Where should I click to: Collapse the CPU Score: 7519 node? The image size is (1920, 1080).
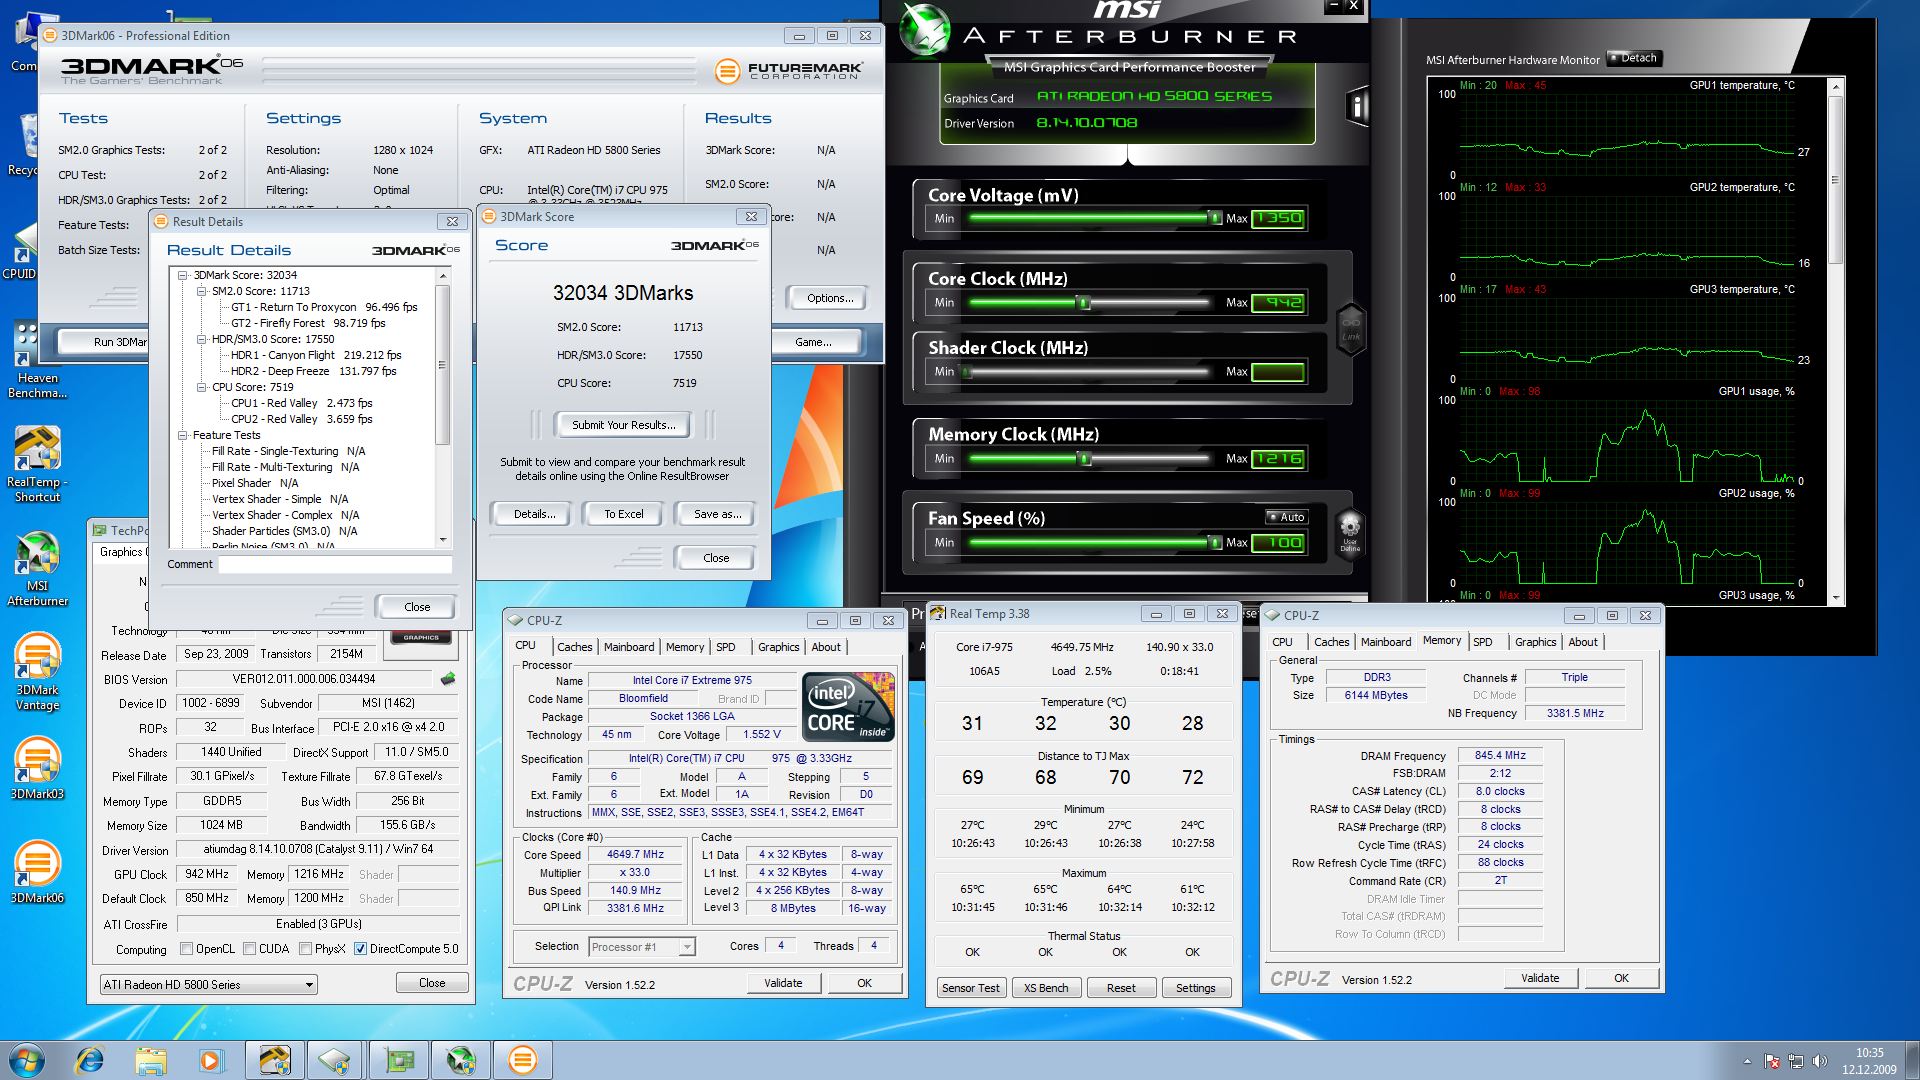pos(201,387)
